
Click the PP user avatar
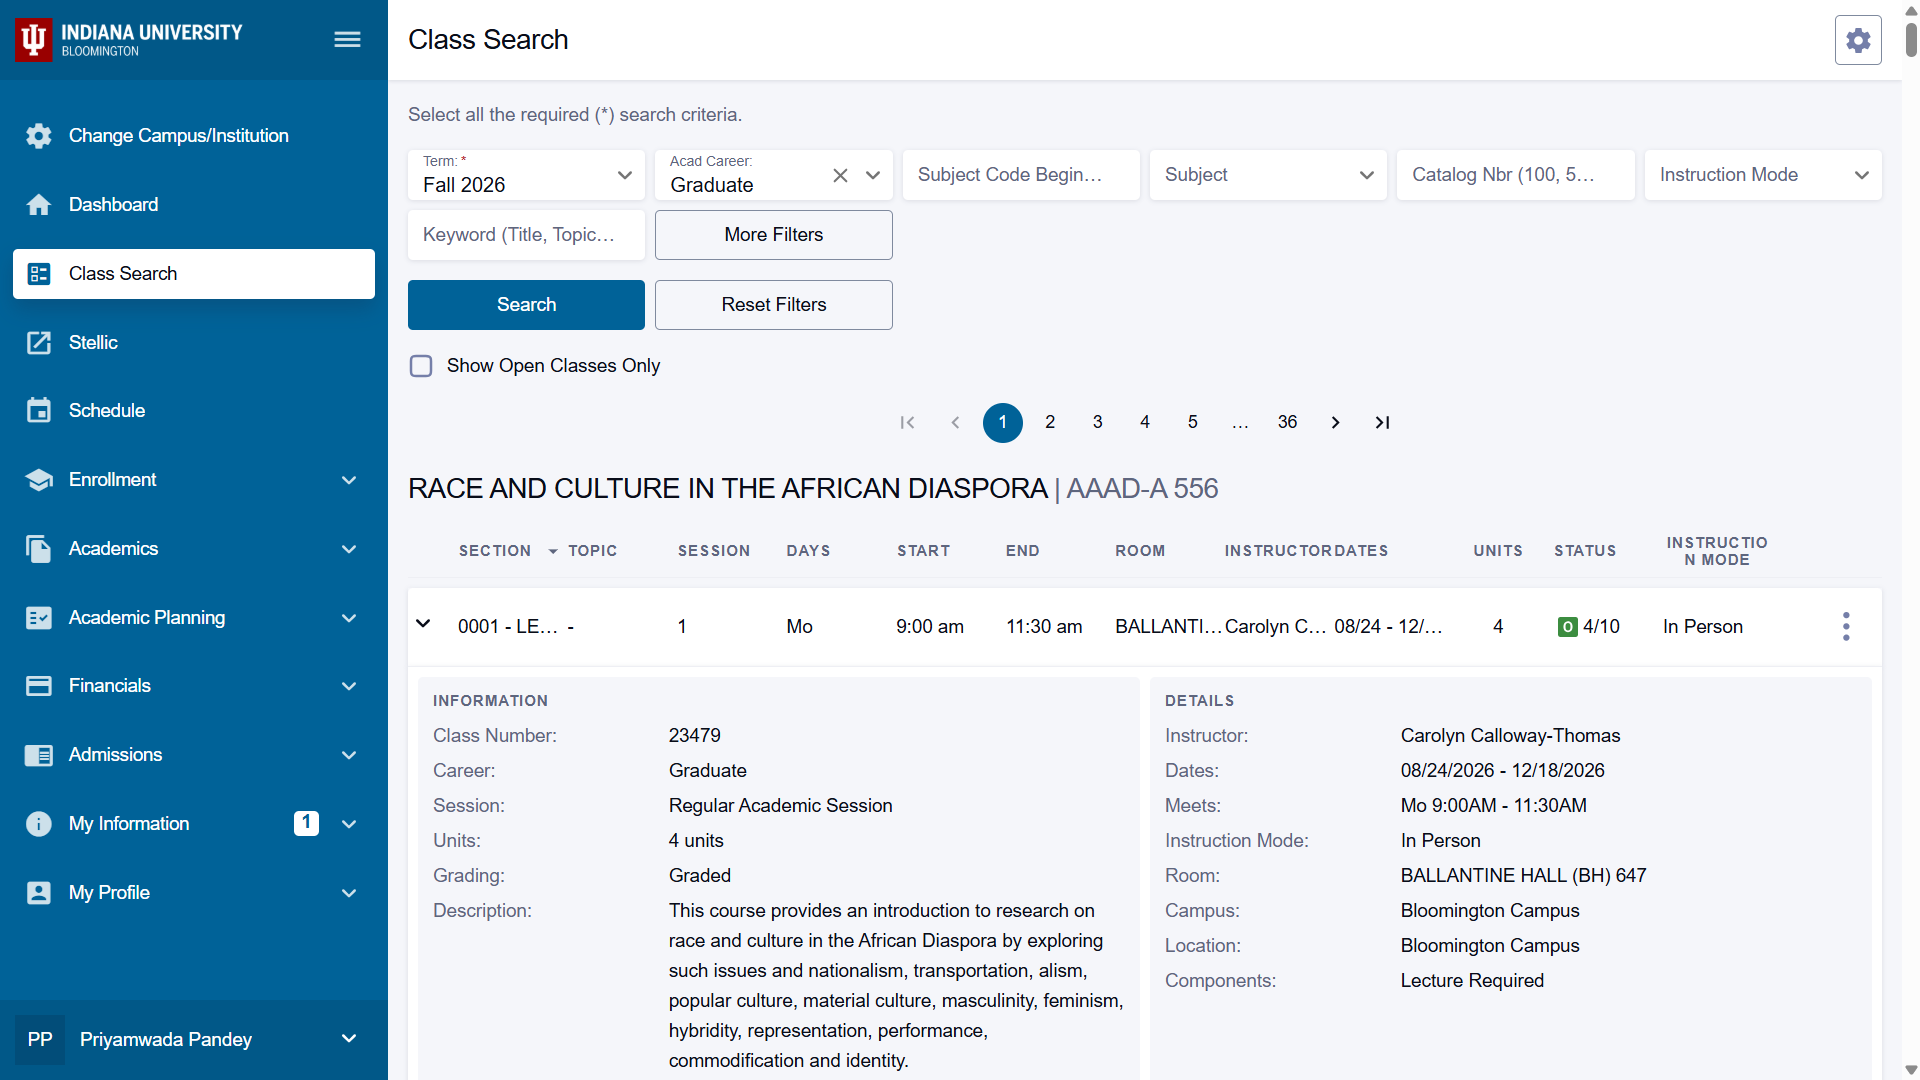tap(40, 1040)
